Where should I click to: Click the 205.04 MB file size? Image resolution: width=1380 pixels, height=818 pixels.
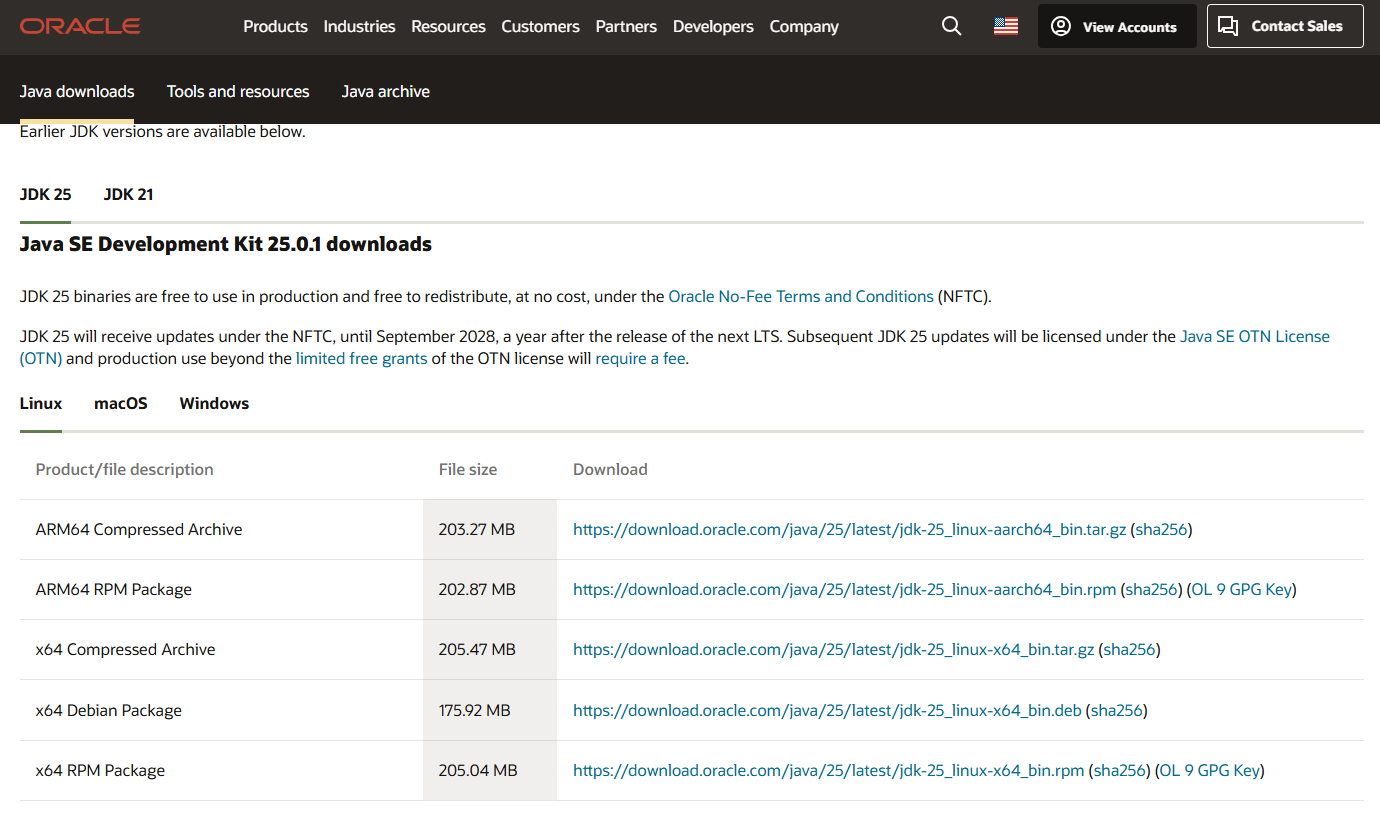pyautogui.click(x=478, y=770)
